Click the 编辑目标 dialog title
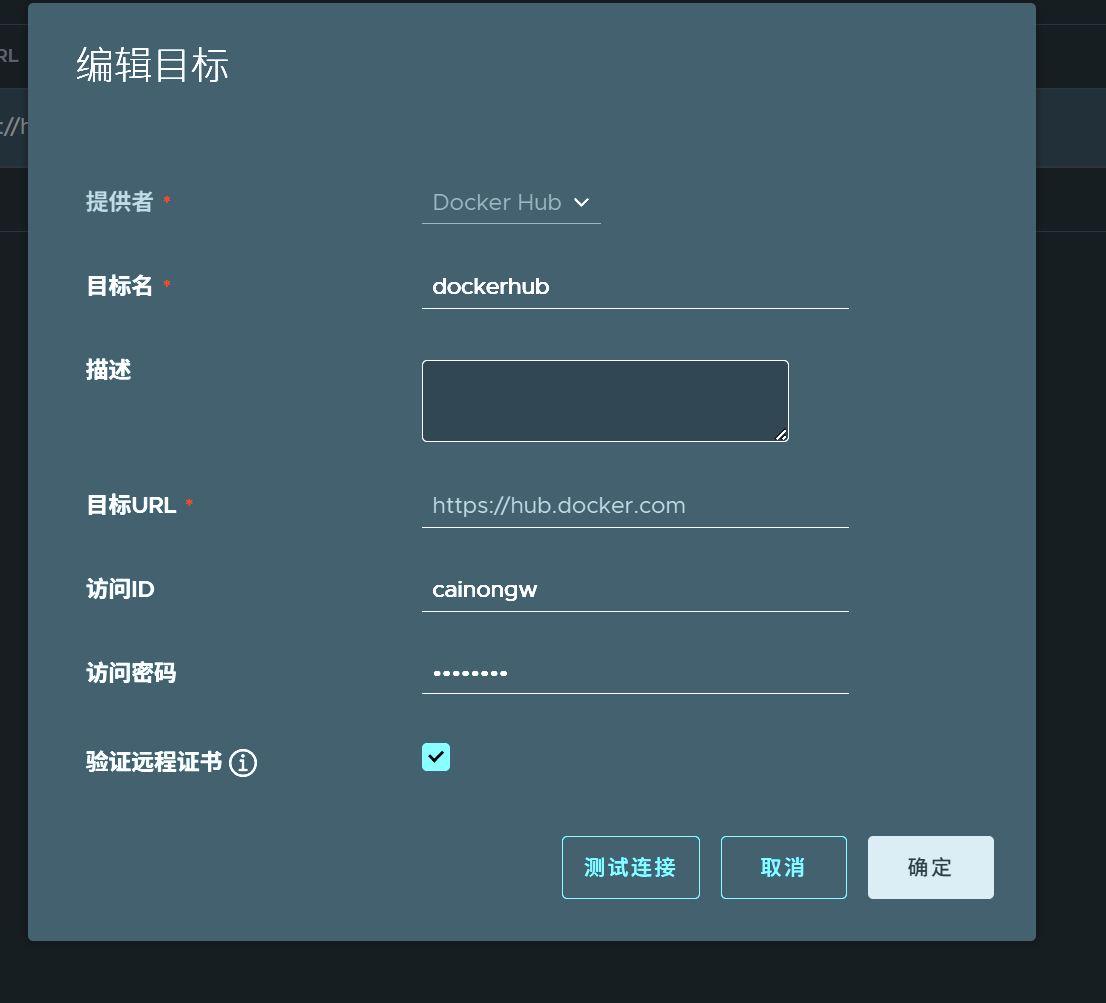This screenshot has height=1003, width=1106. click(x=151, y=66)
